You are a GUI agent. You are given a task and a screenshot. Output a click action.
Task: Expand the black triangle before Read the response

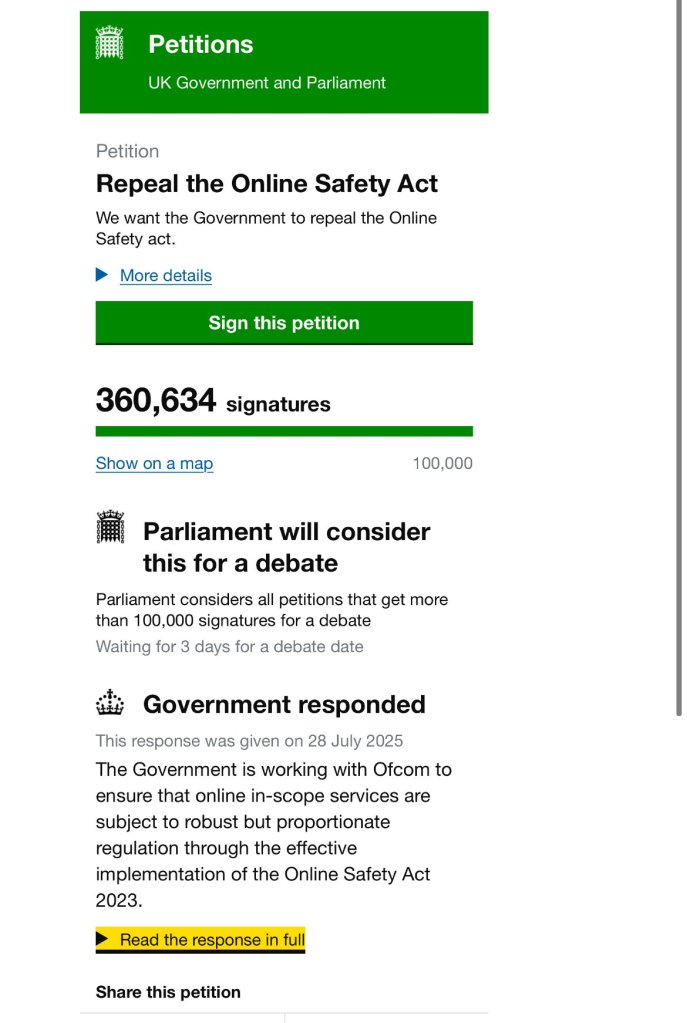point(102,939)
